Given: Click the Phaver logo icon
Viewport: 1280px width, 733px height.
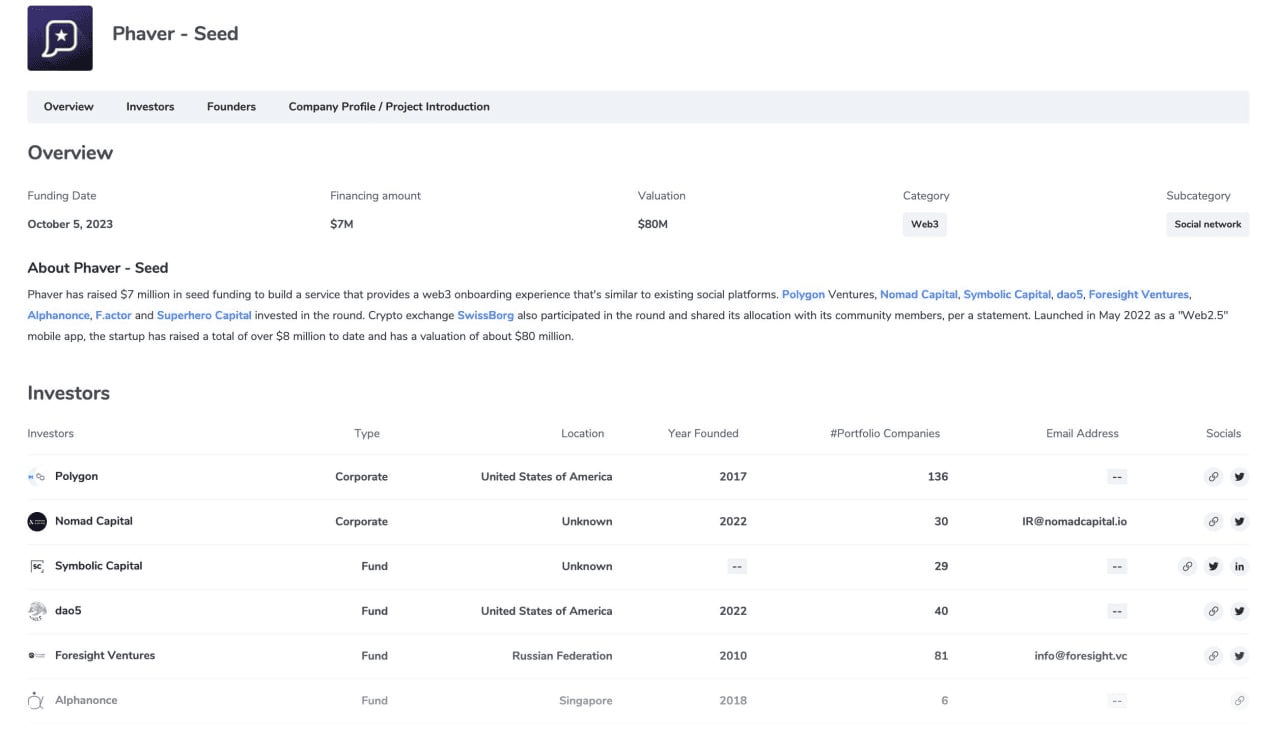Looking at the screenshot, I should 60,38.
